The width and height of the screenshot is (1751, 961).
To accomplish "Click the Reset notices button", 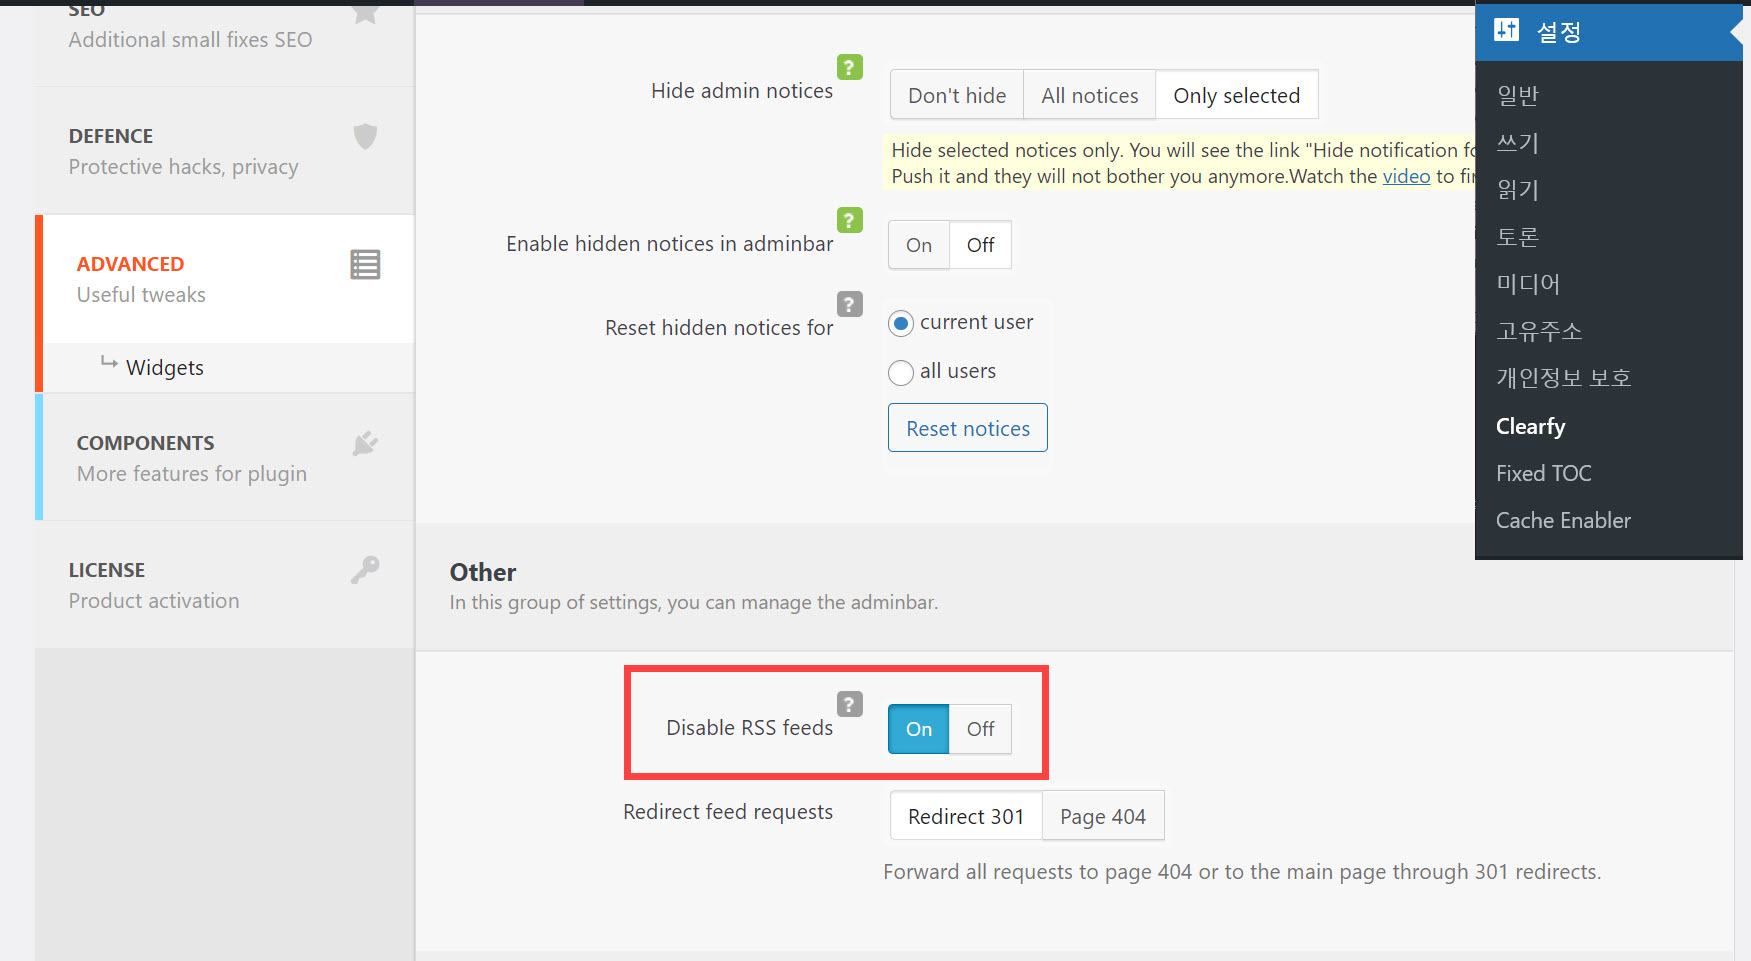I will tap(967, 428).
